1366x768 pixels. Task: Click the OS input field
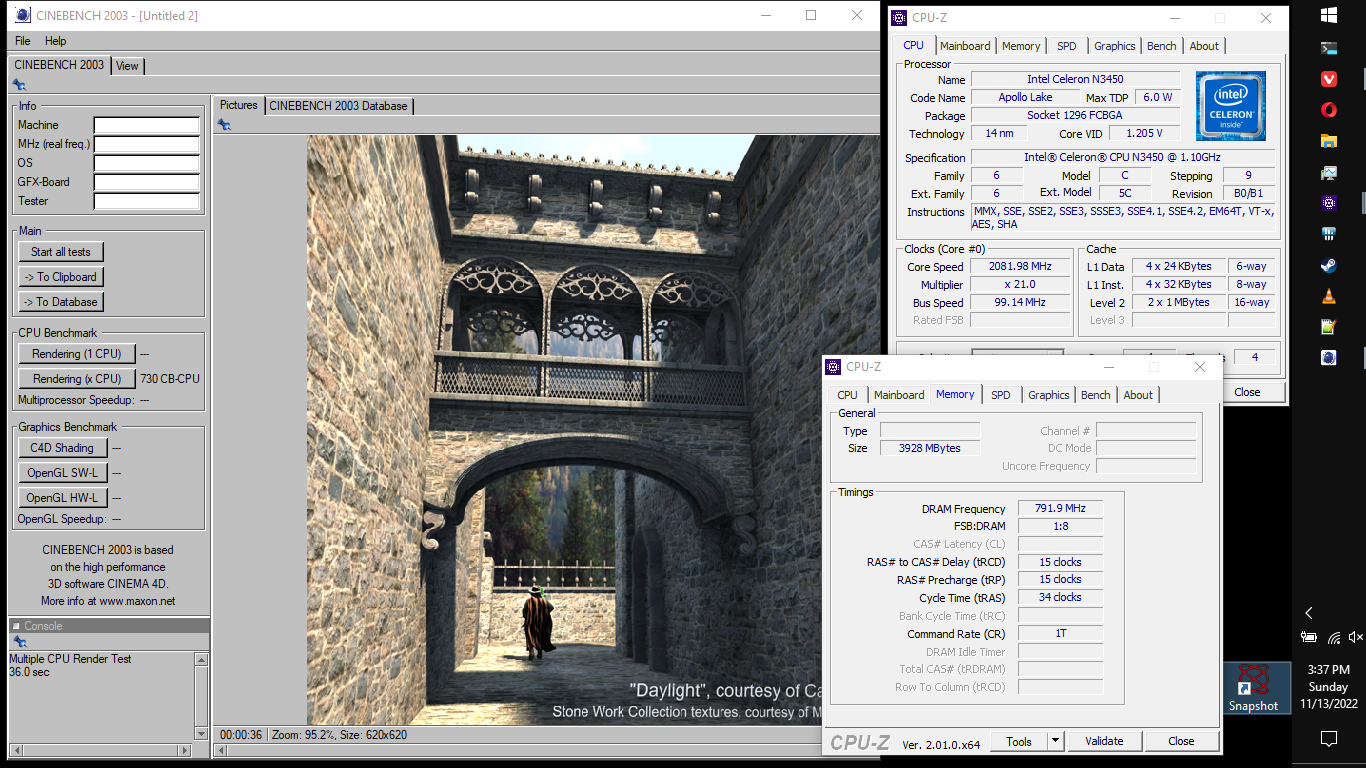pos(147,163)
